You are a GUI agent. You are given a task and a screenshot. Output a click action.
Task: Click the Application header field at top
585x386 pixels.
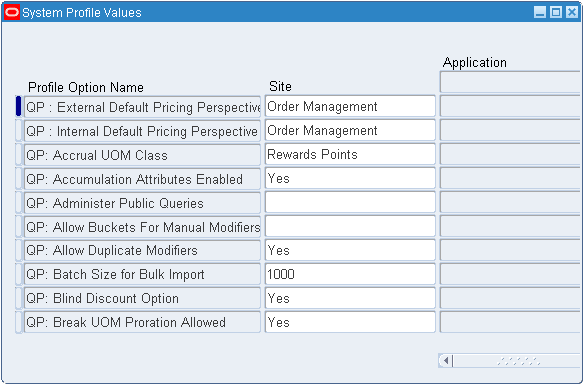click(x=510, y=82)
